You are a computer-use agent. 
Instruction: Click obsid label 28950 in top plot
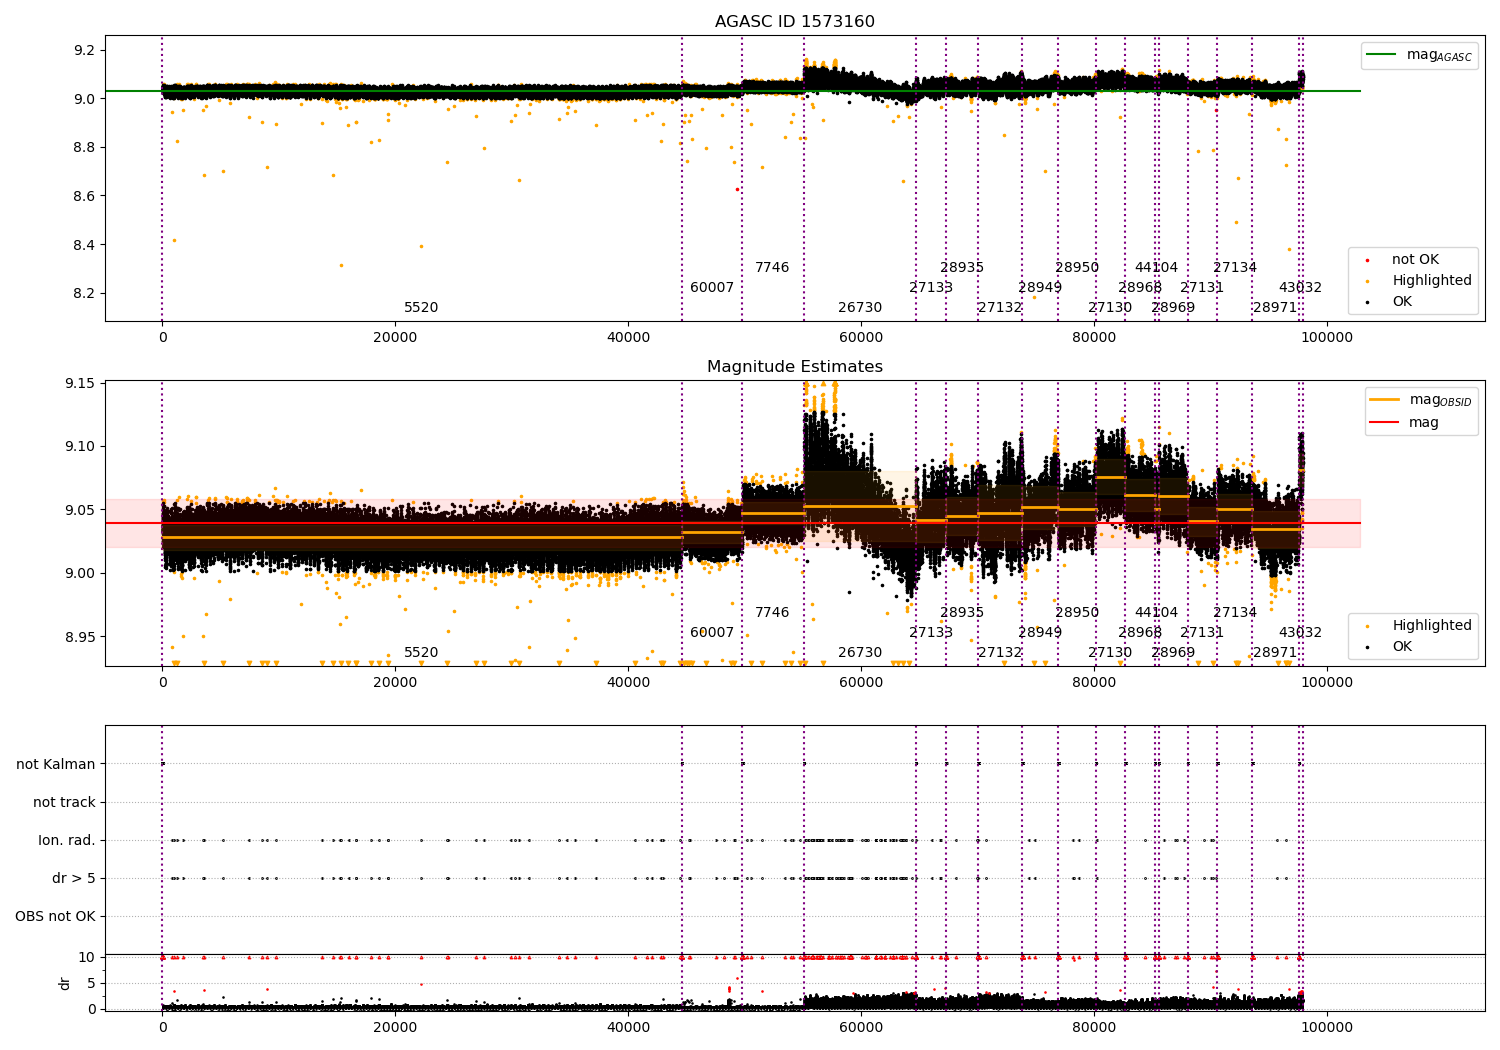click(1077, 268)
